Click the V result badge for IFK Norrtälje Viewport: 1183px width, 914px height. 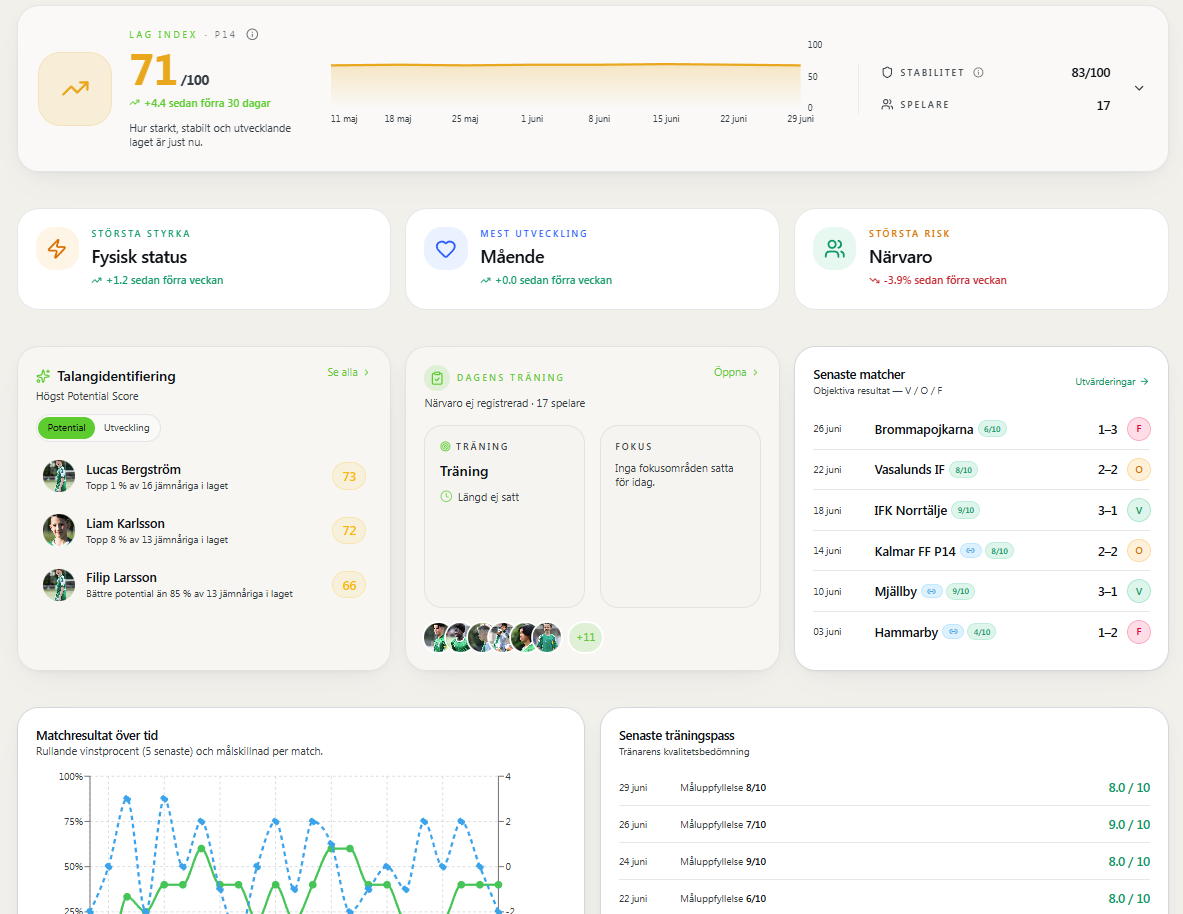pos(1138,510)
